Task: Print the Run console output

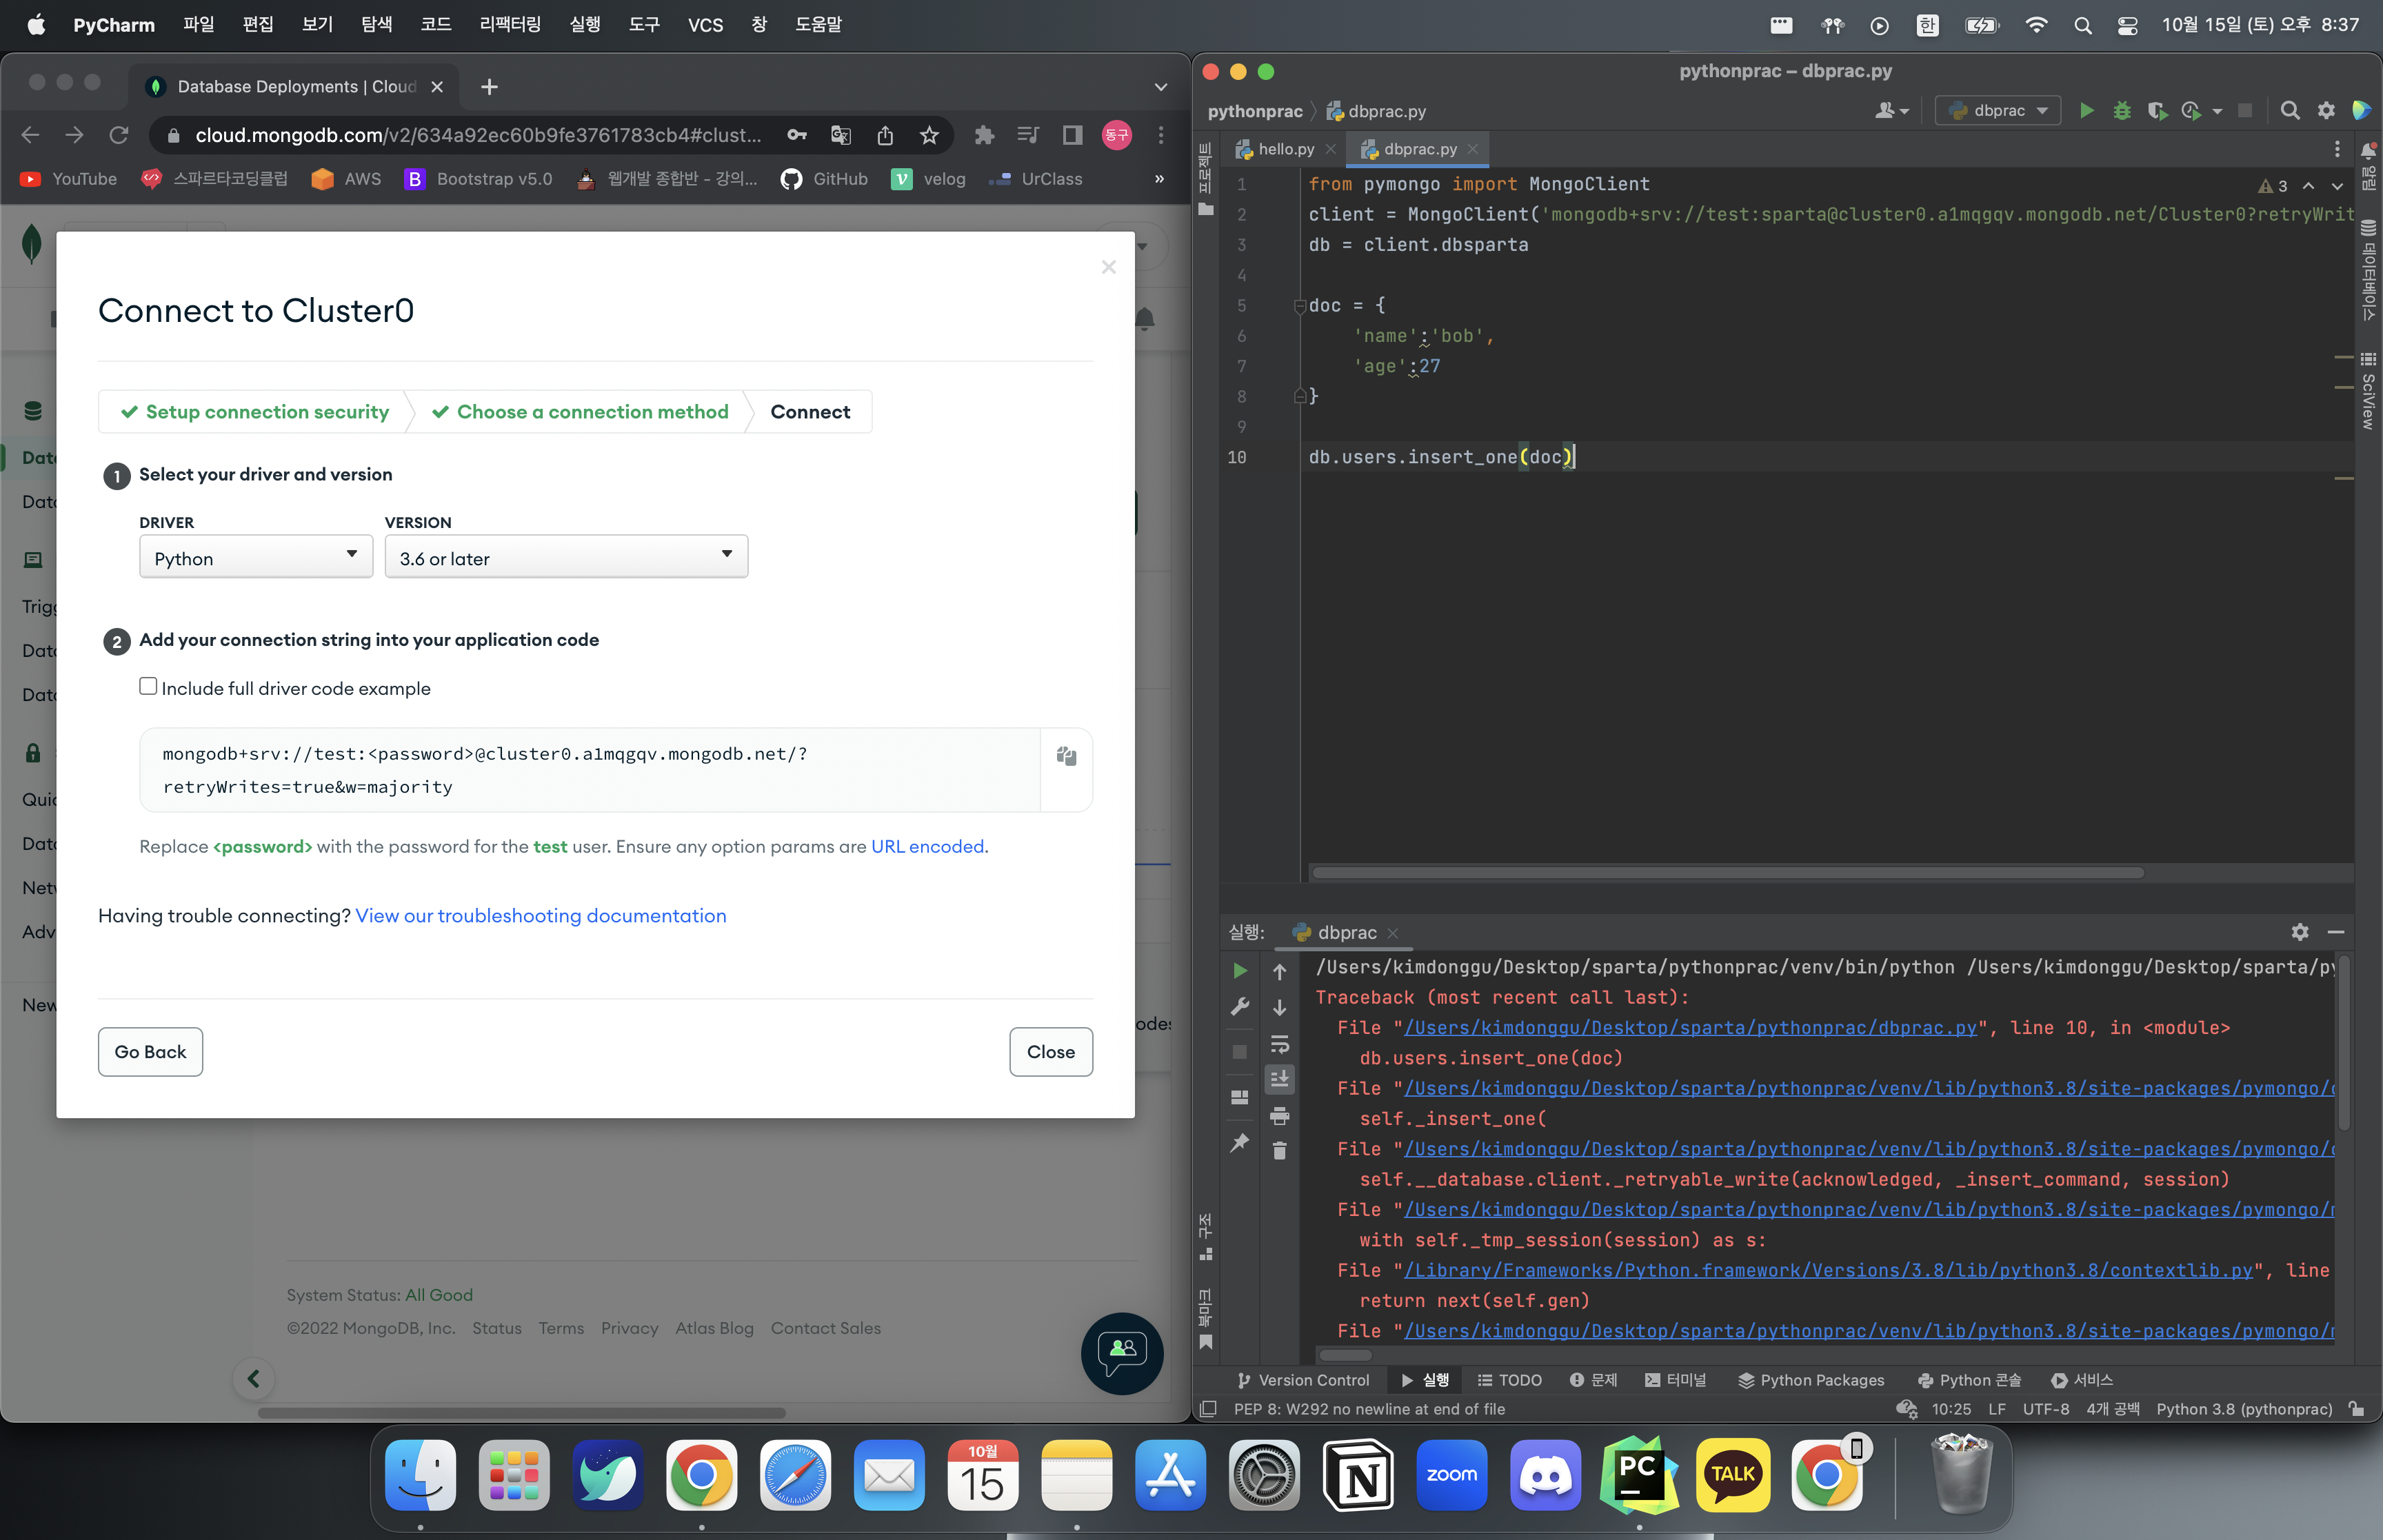Action: [x=1280, y=1116]
